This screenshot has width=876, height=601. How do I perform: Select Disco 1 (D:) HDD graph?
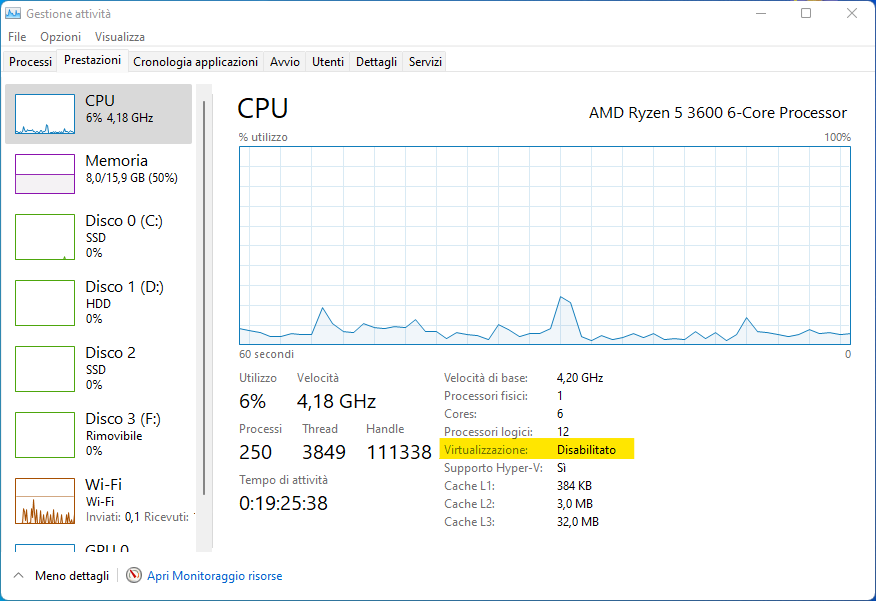click(45, 302)
